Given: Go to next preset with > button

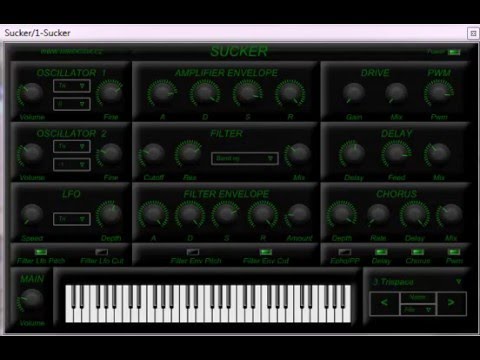Looking at the screenshot, I should (x=451, y=303).
